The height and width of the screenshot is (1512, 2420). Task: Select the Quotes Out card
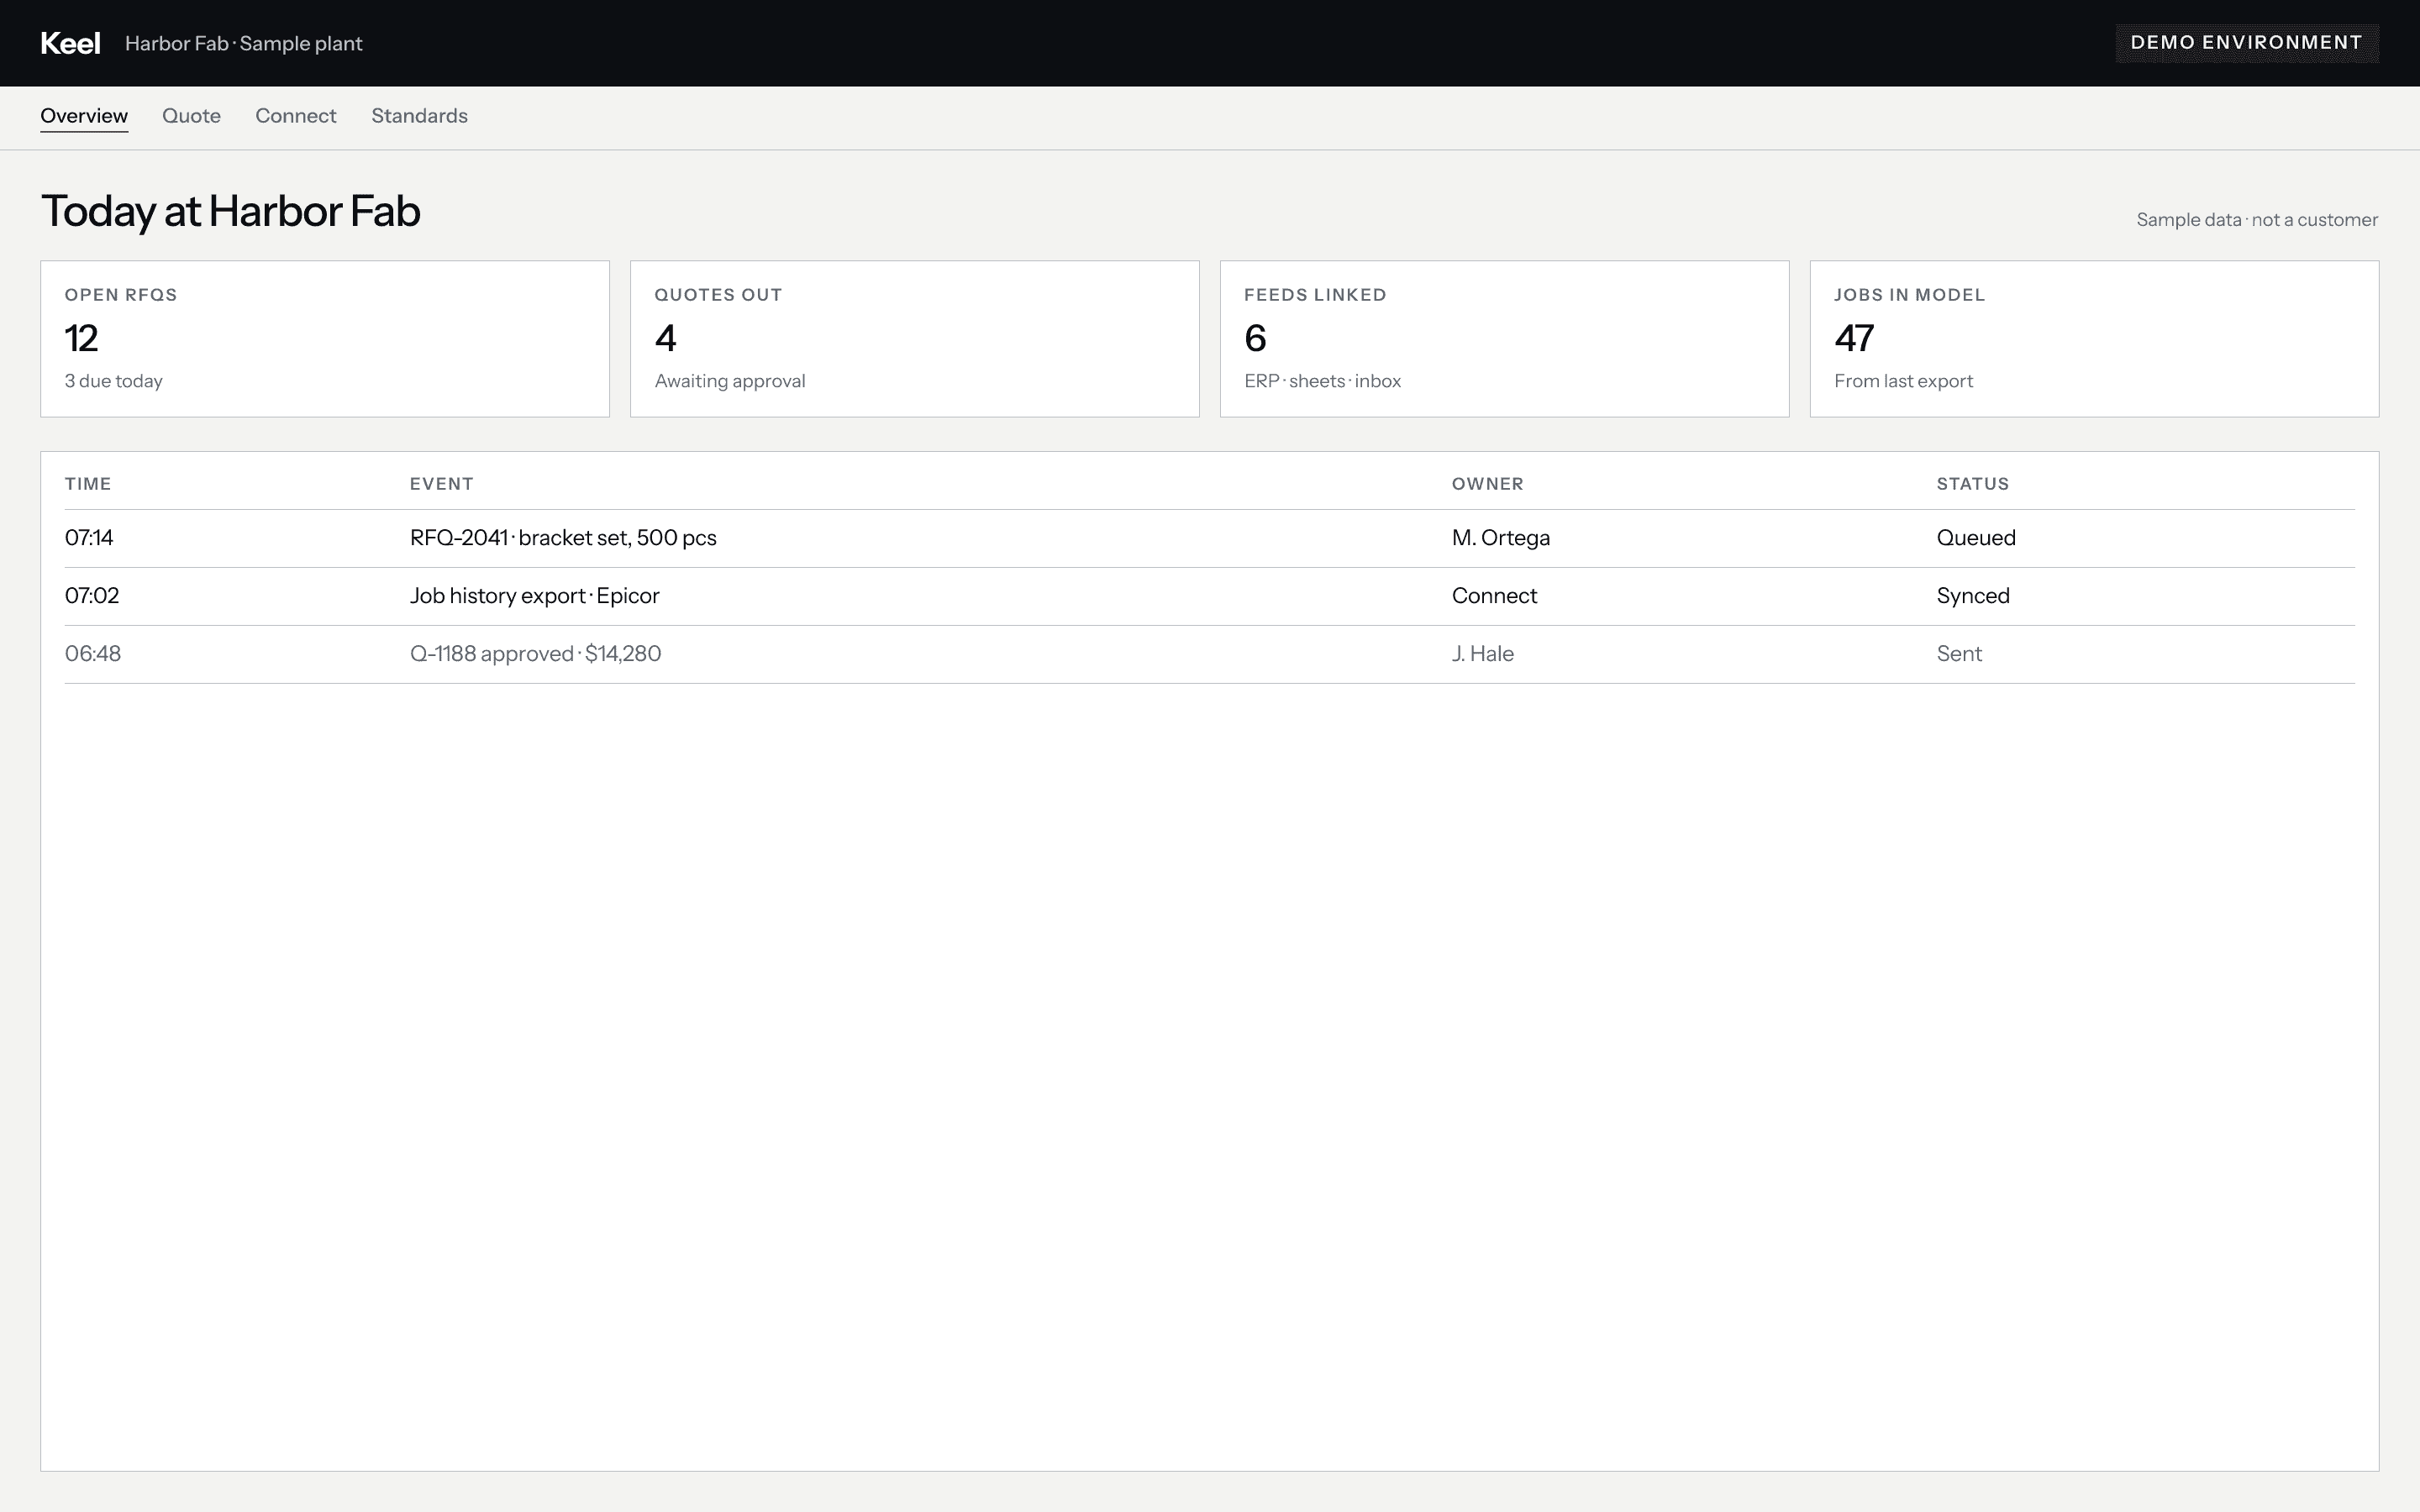point(914,339)
